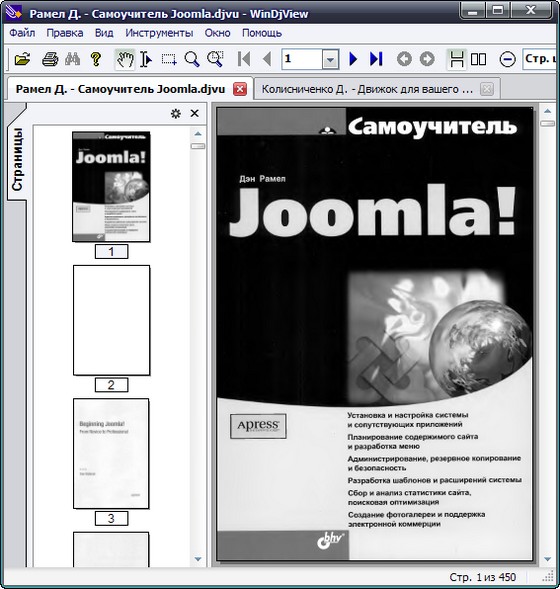Screen dimensions: 560x589
Task: Close the Колисниченко Д. document tab
Action: tap(487, 89)
